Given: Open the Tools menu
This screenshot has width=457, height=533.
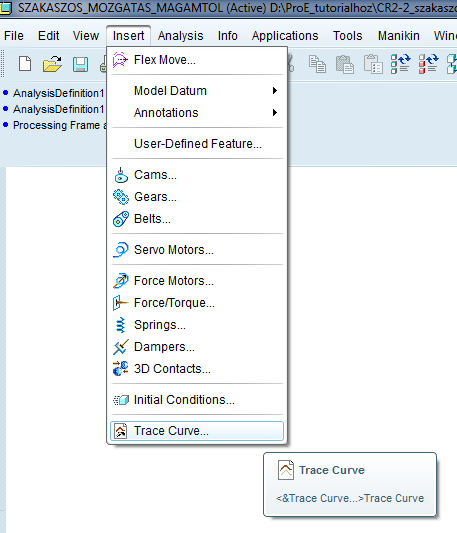Looking at the screenshot, I should (x=348, y=36).
